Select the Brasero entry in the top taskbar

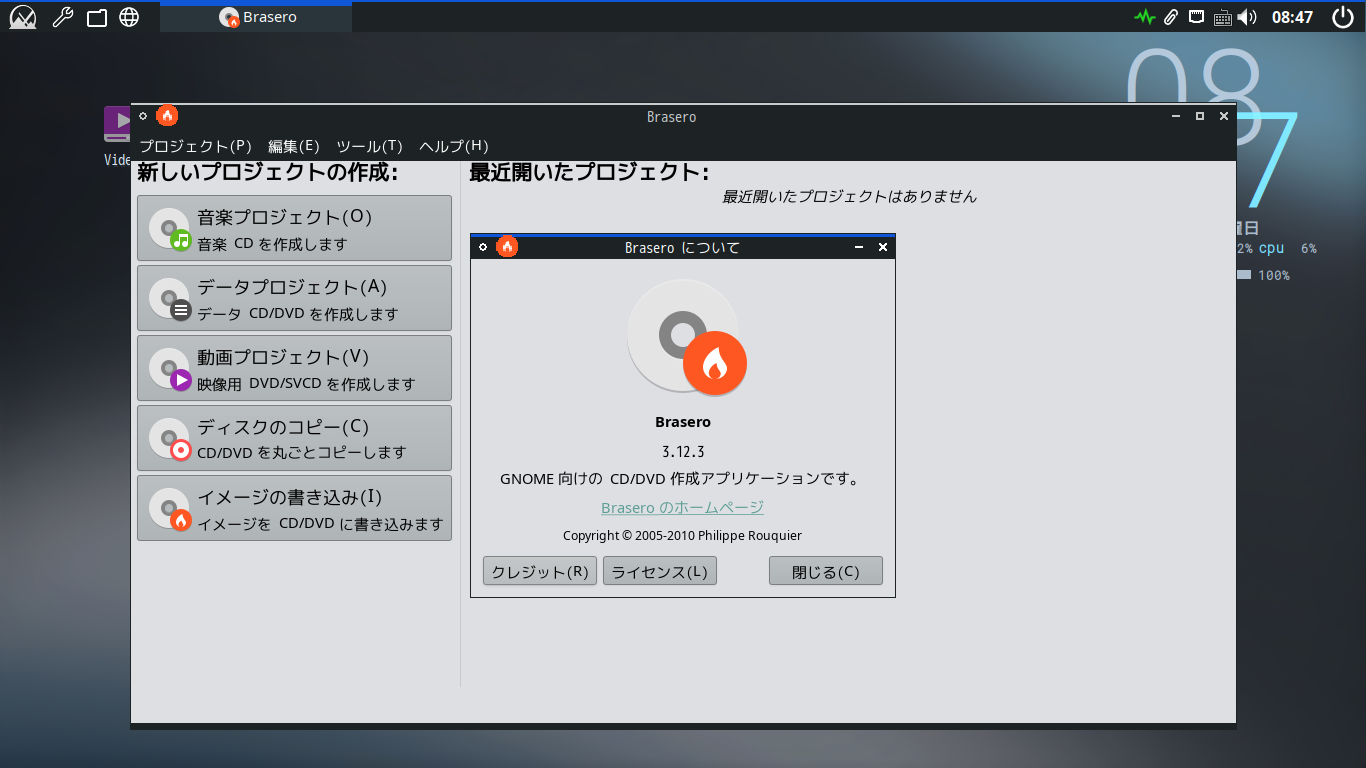click(x=256, y=17)
